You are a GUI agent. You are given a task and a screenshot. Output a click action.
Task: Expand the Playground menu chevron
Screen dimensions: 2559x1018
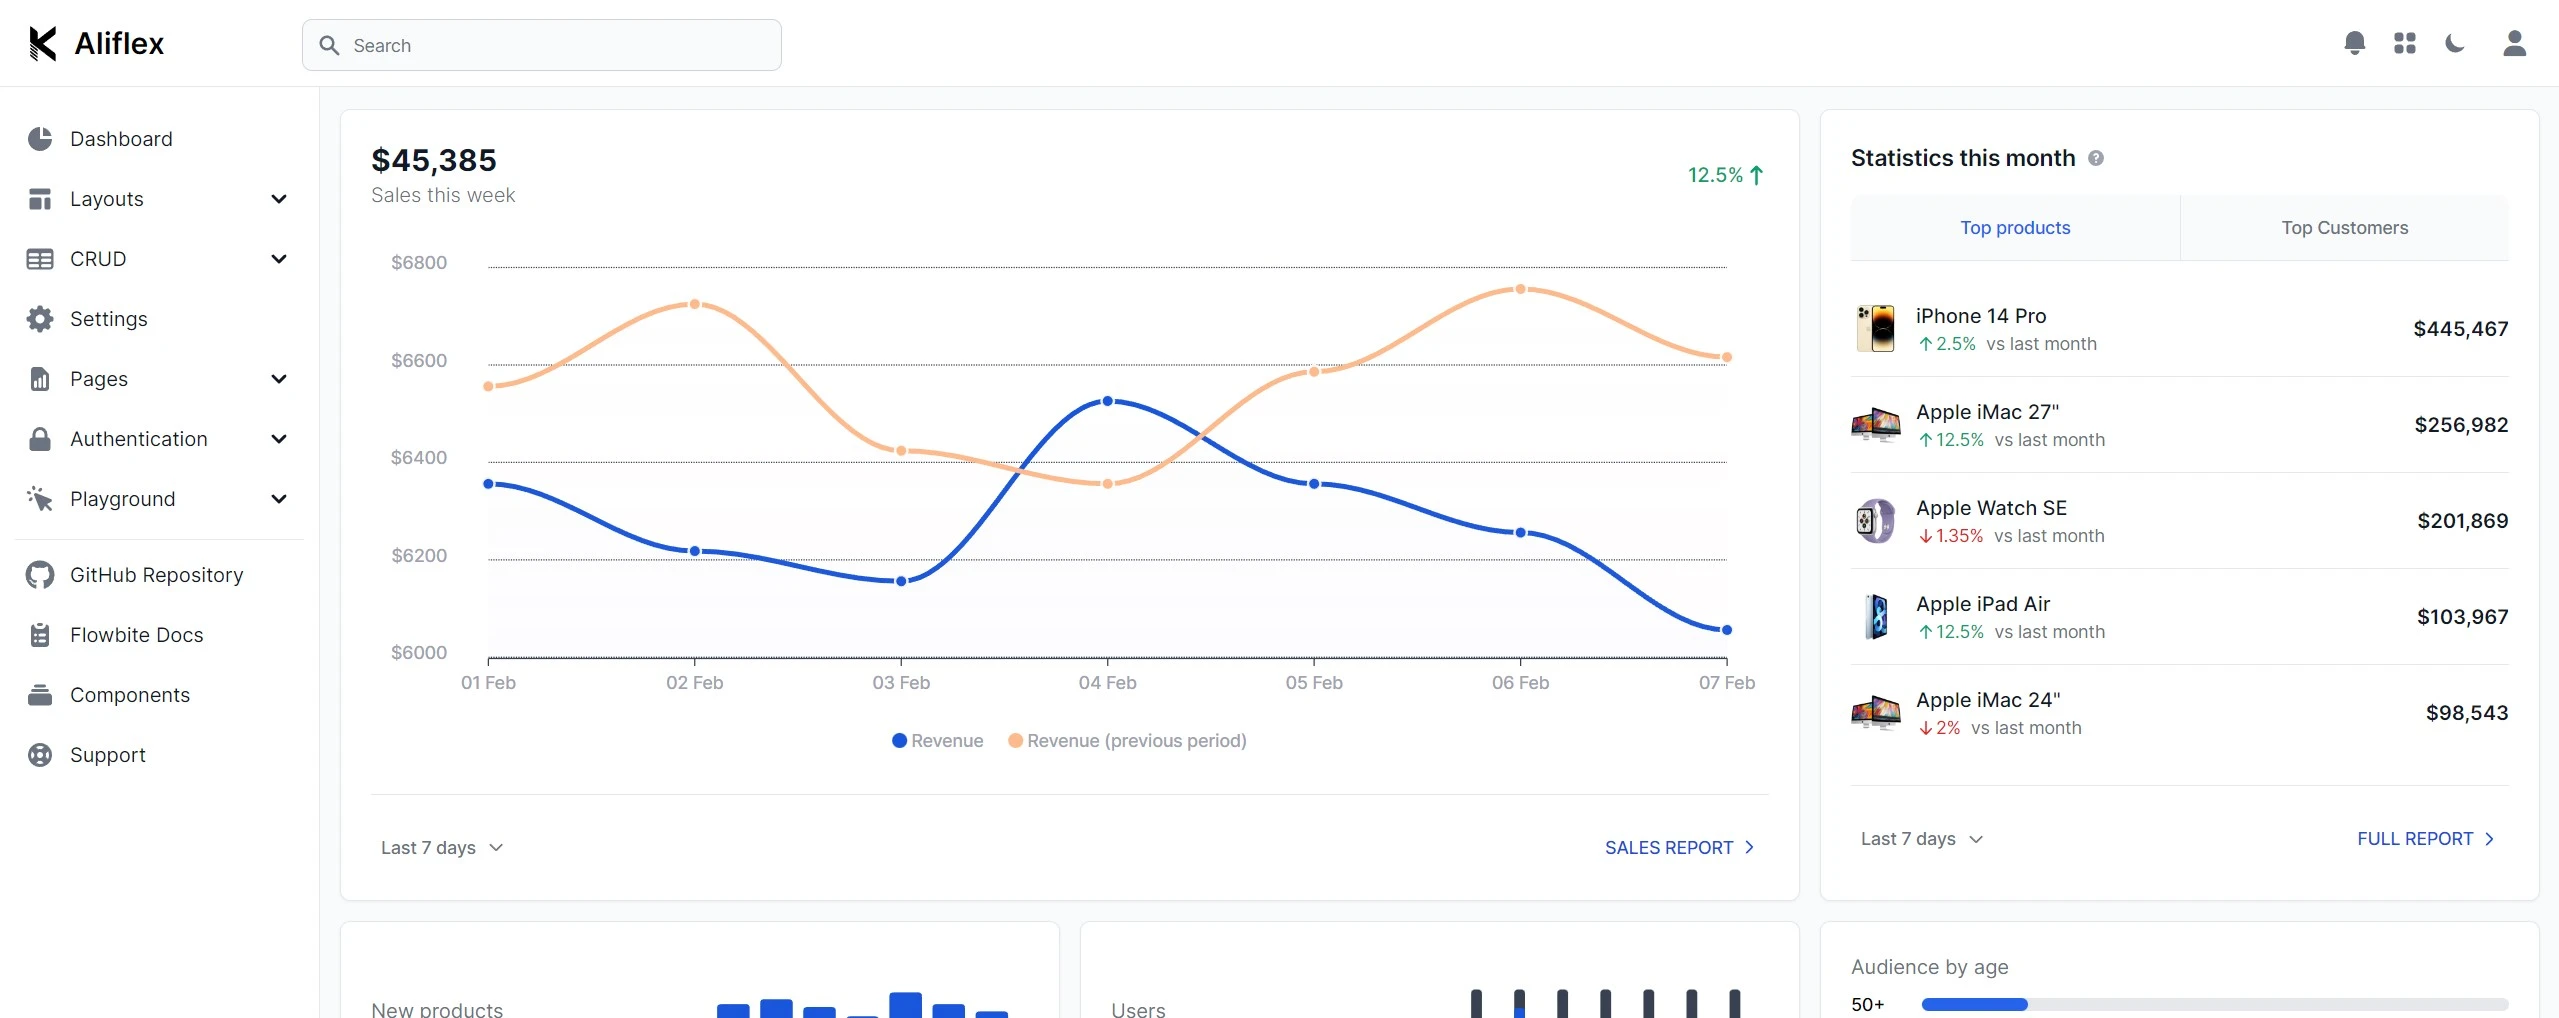[x=279, y=499]
